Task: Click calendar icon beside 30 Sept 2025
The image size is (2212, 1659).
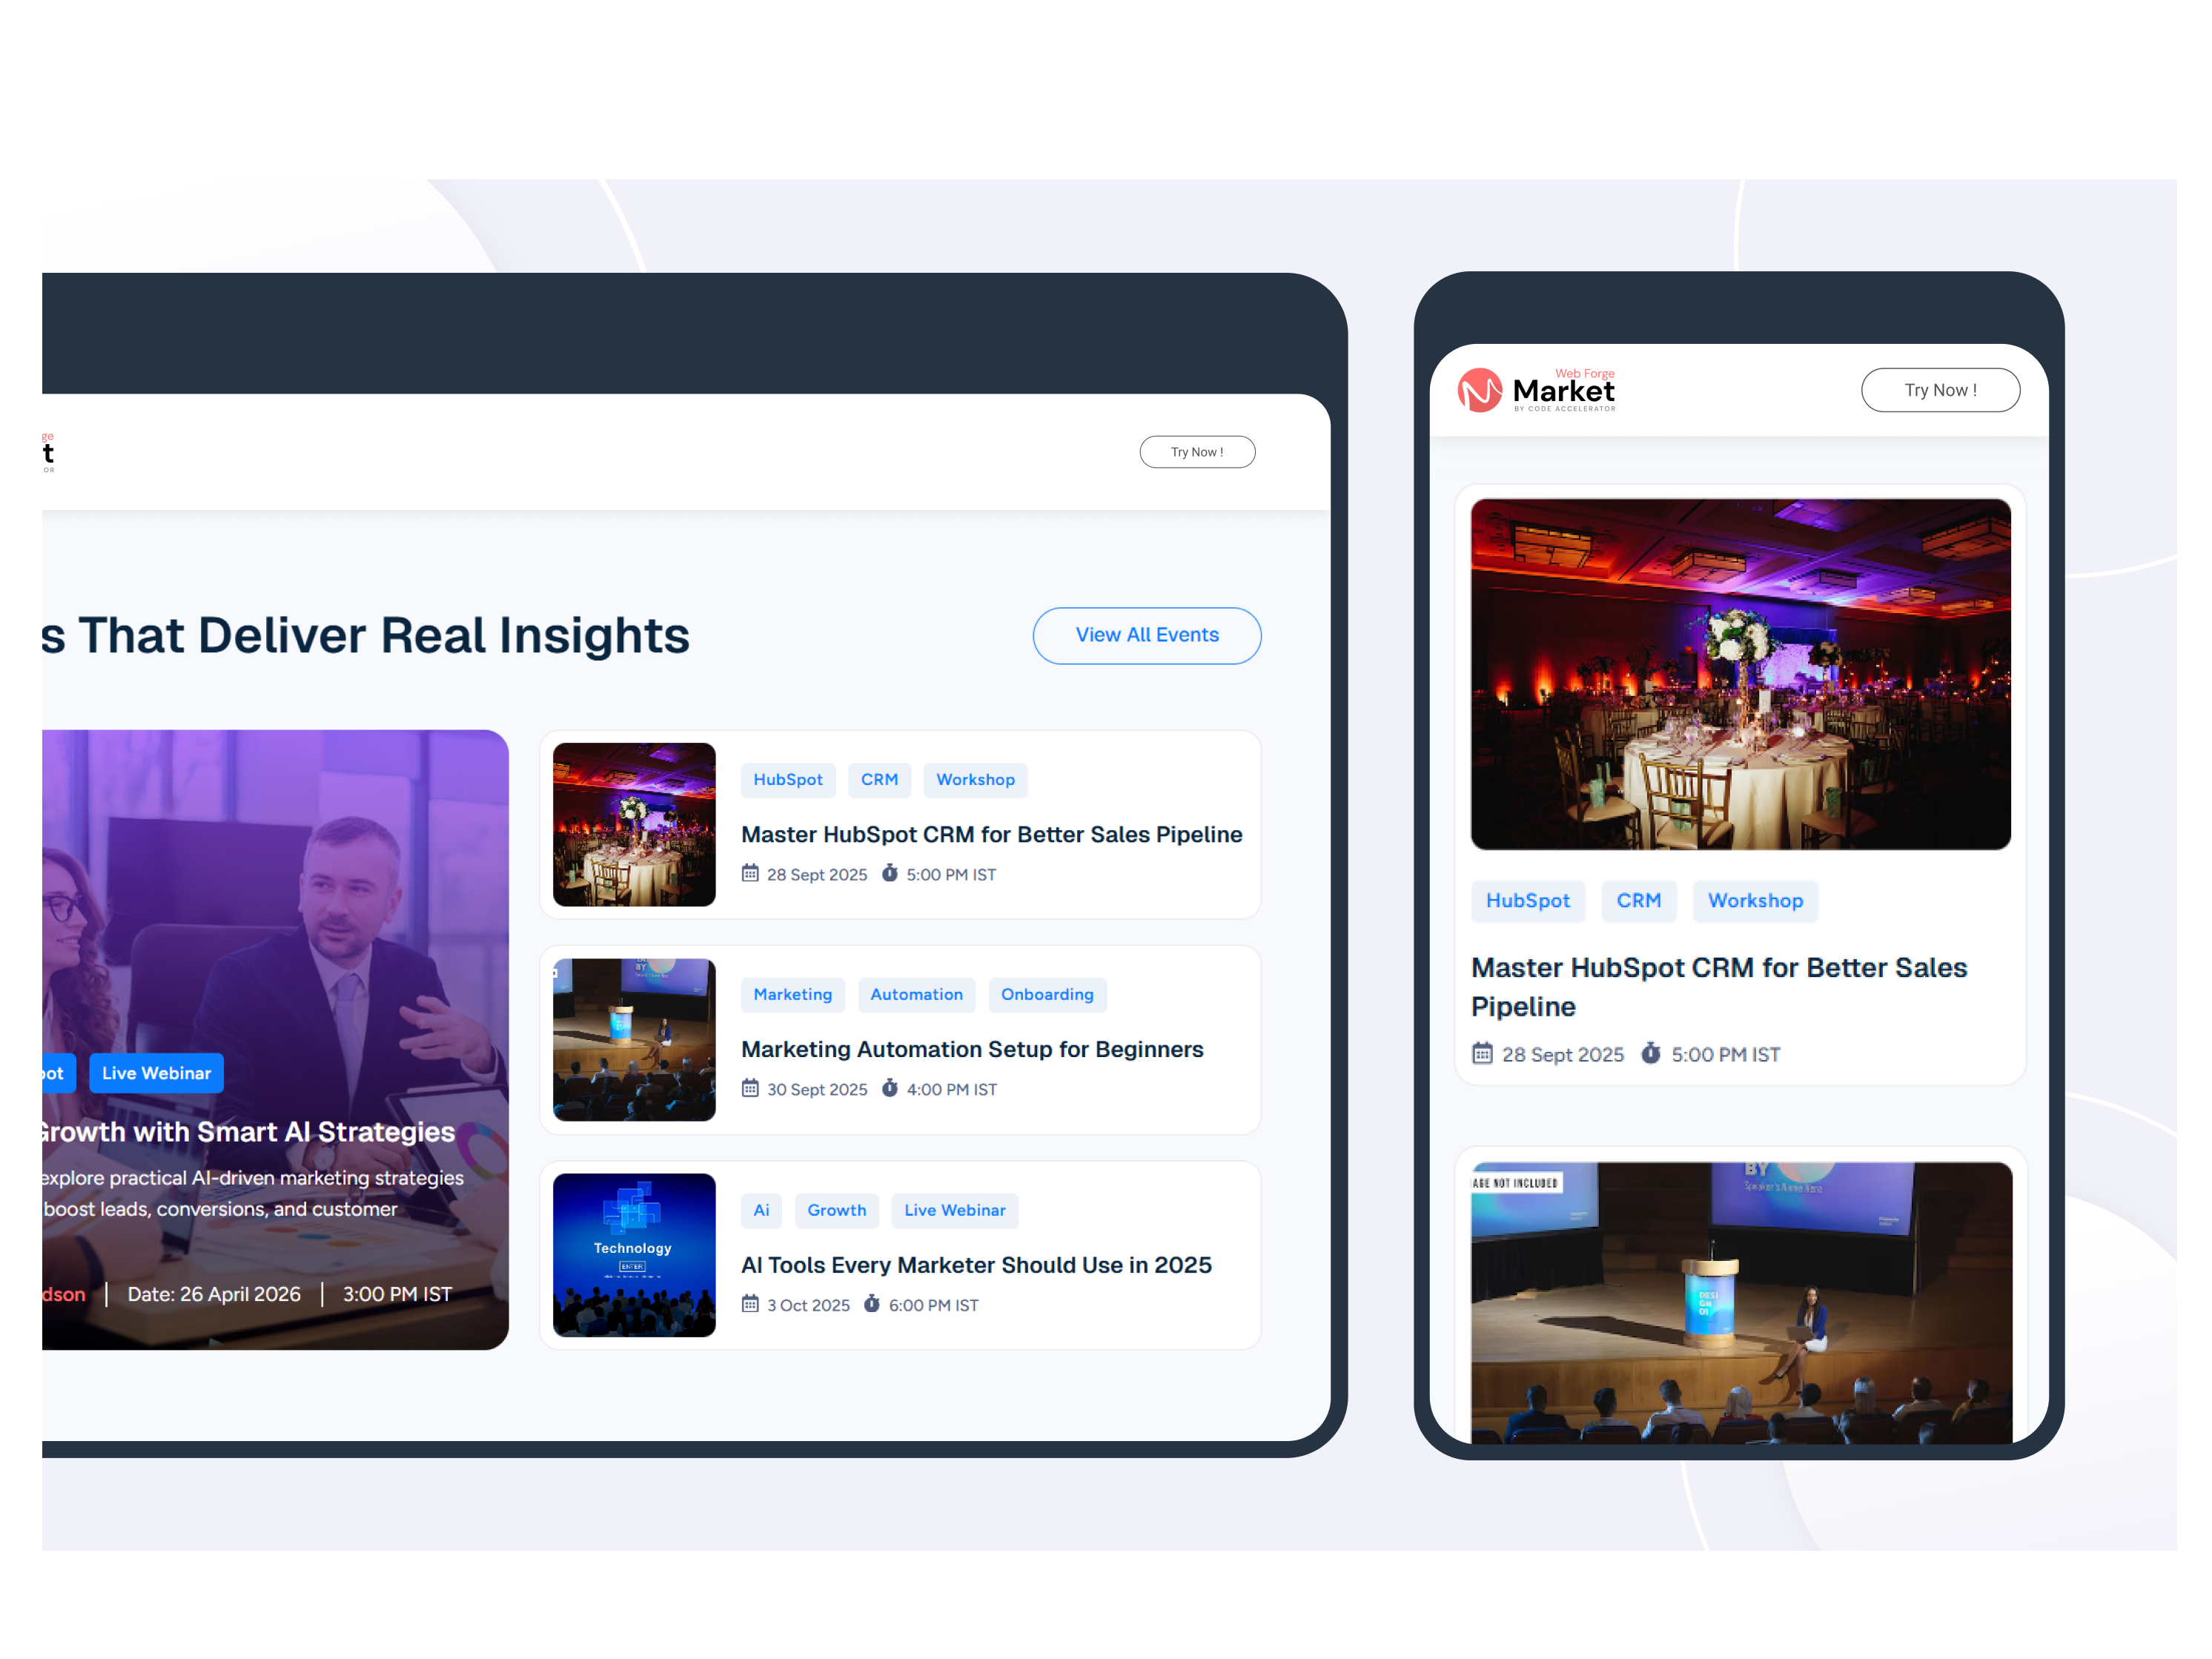Action: pos(750,1089)
